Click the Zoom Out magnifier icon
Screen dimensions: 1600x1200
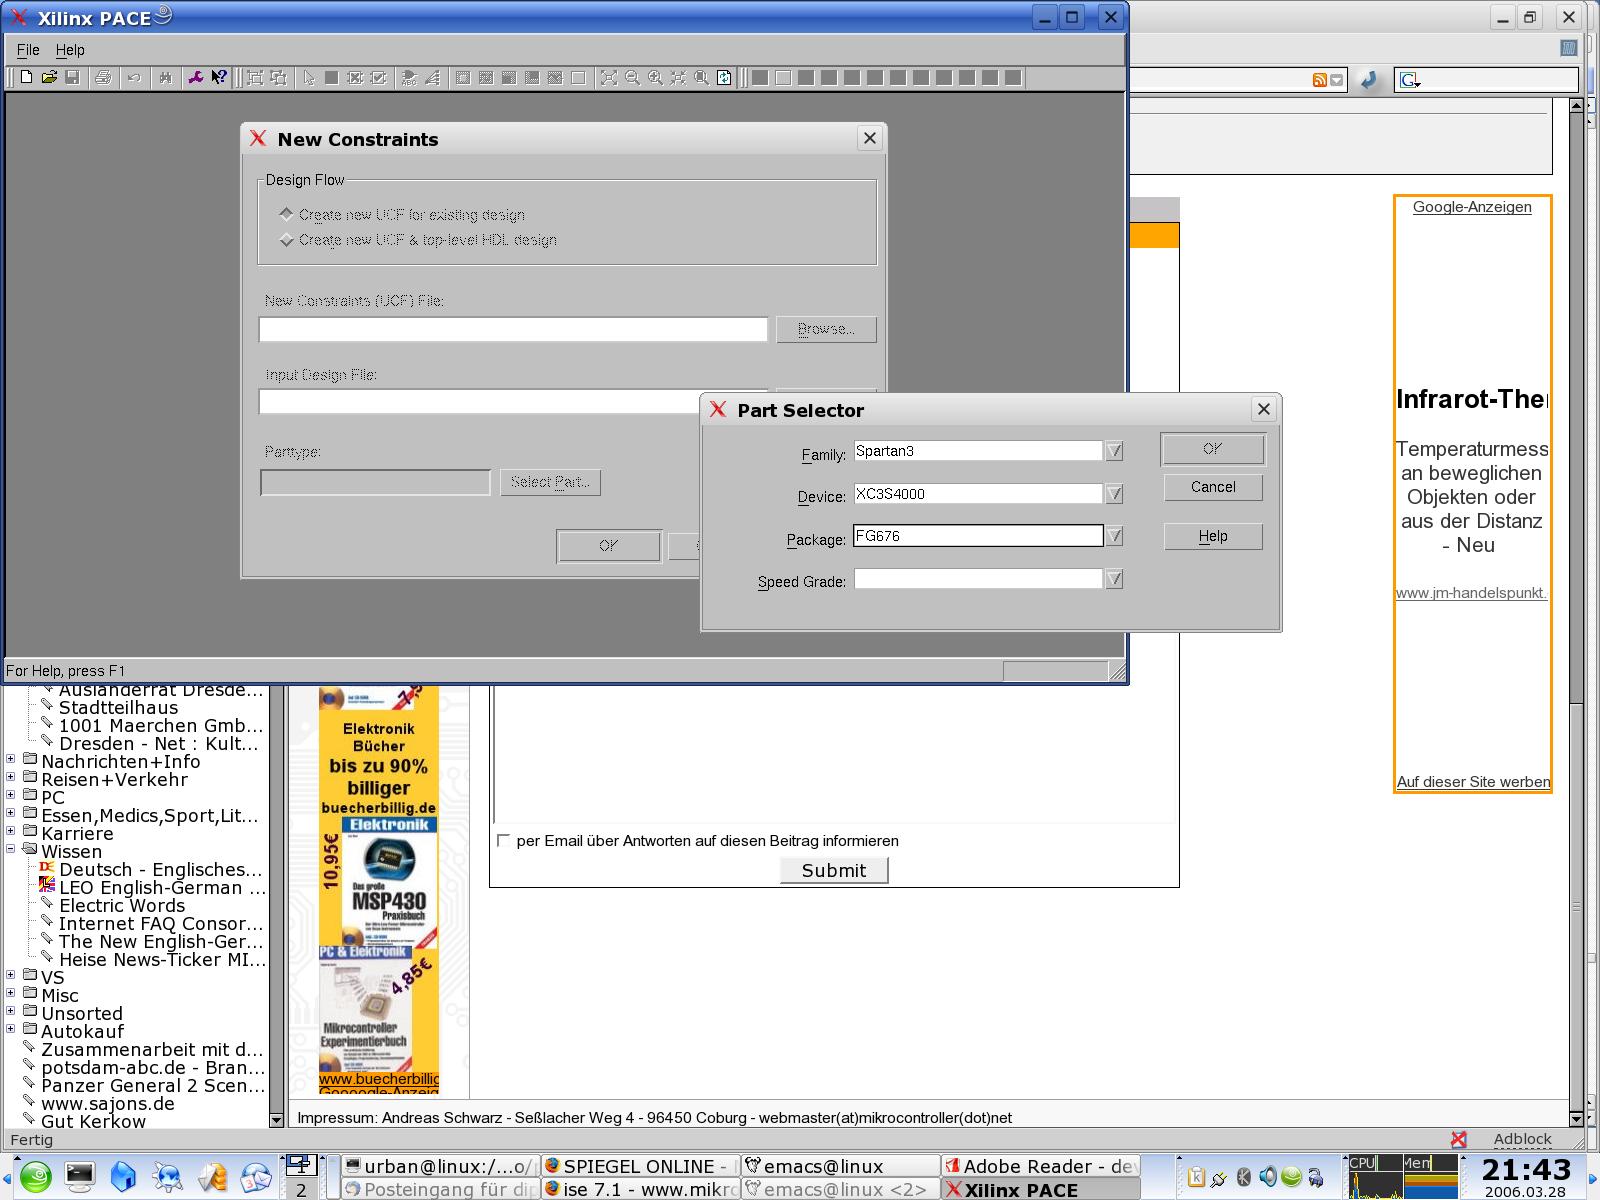[x=632, y=77]
